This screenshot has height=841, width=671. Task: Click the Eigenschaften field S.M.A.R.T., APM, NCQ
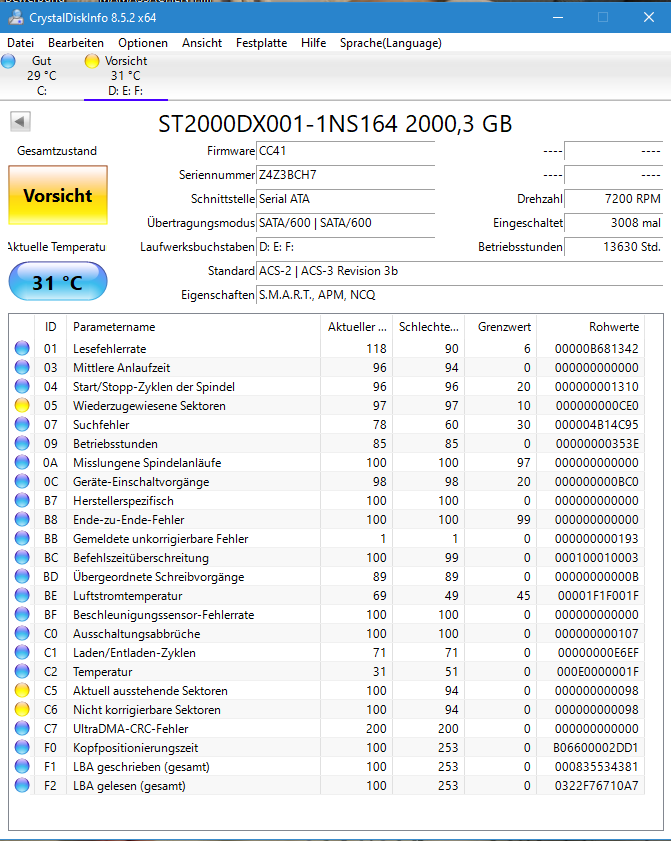point(460,295)
